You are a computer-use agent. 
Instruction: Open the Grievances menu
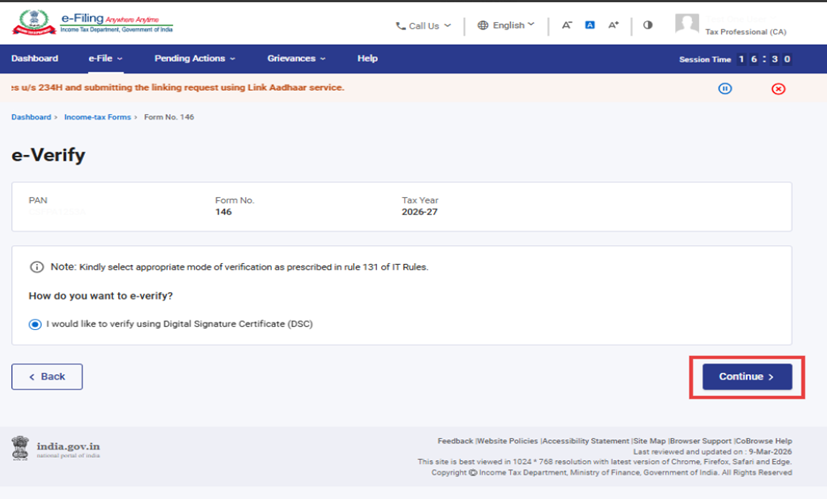296,59
